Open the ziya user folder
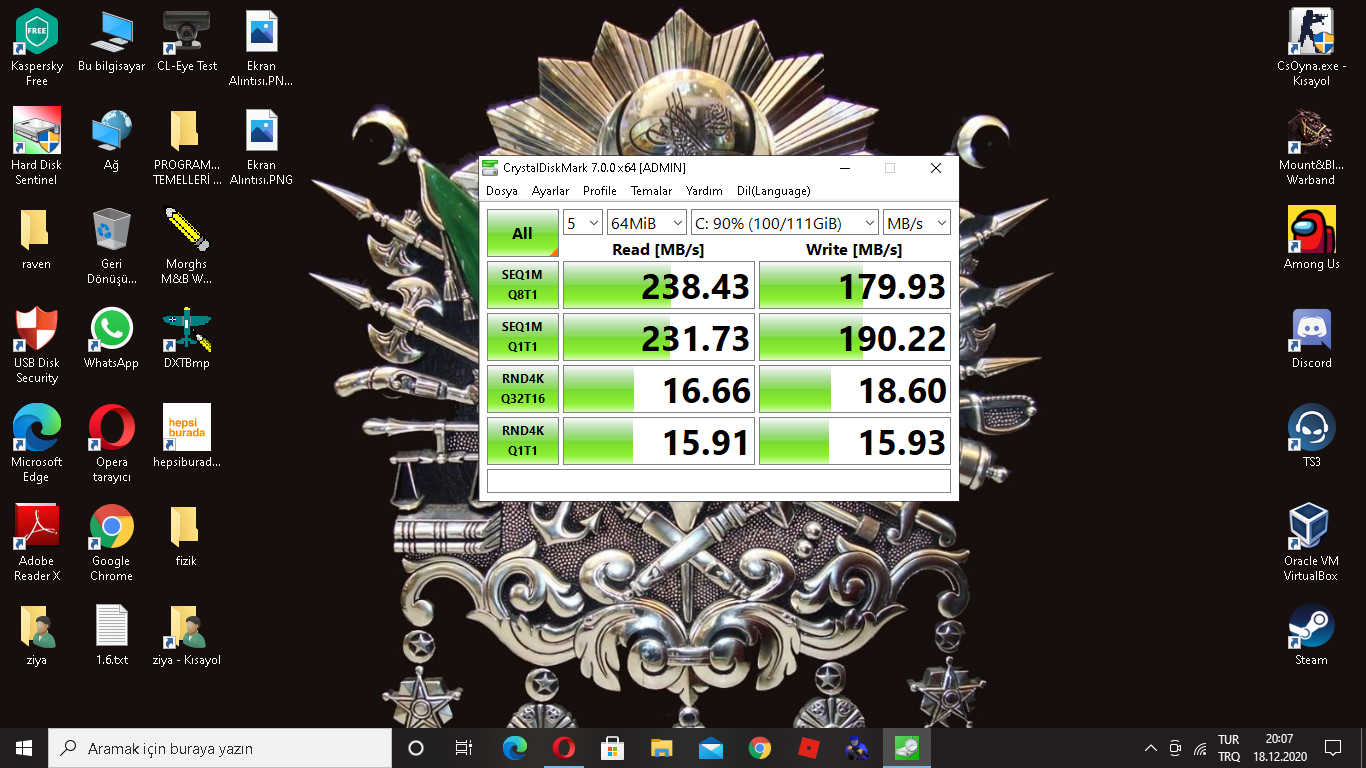1366x768 pixels. [x=37, y=635]
